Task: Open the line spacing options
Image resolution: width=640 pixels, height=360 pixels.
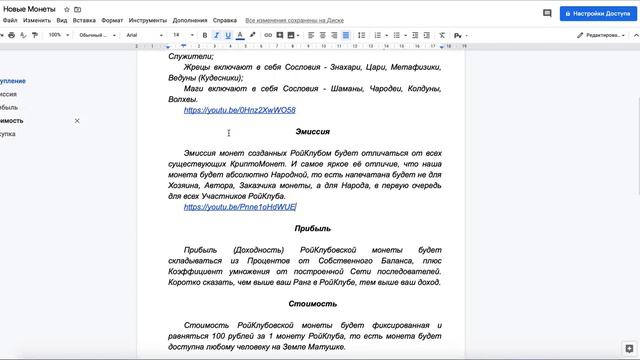Action: [x=361, y=36]
